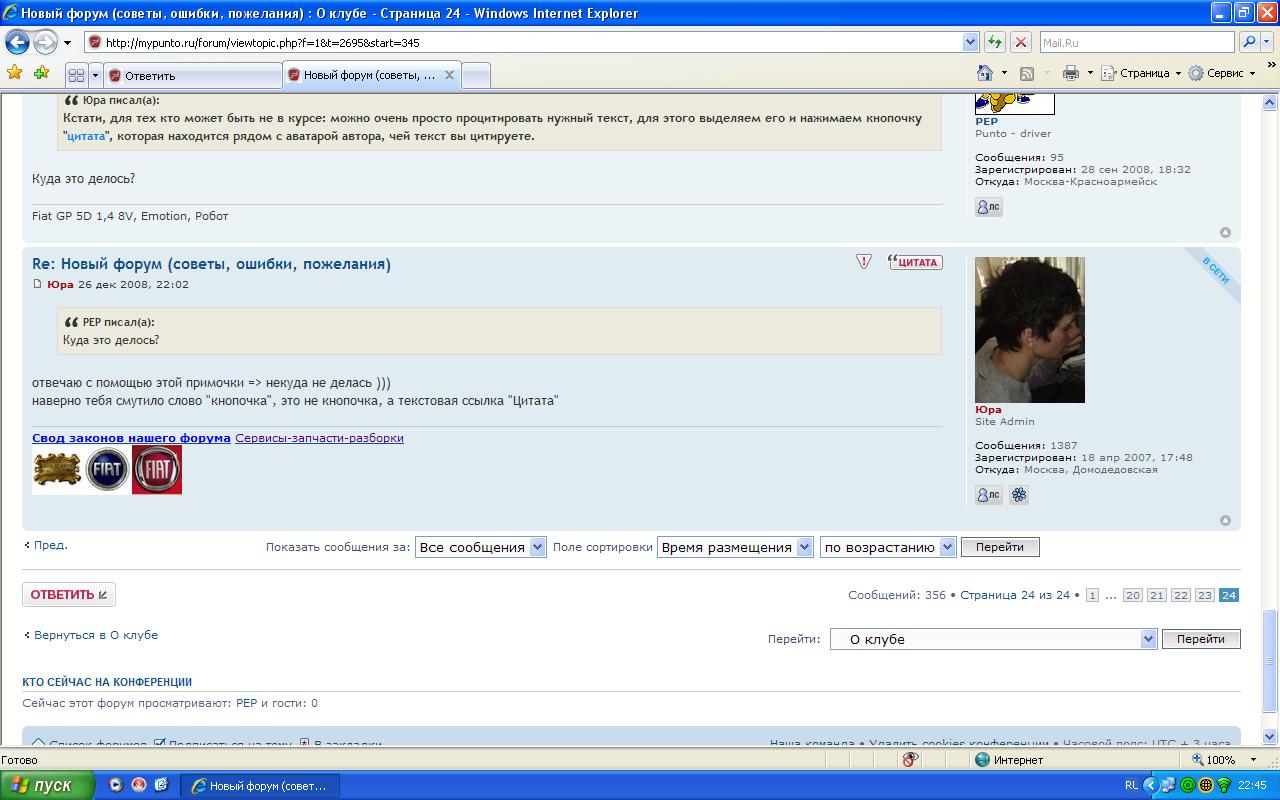Send a private message to Юра via the ЛС icon
Image resolution: width=1280 pixels, height=800 pixels.
coord(988,495)
